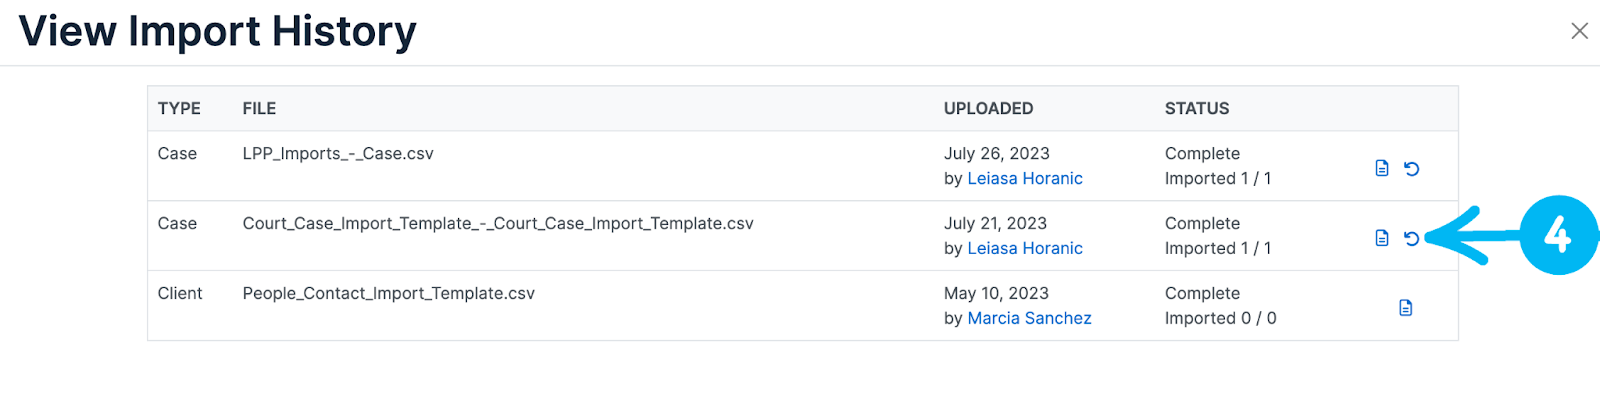Image resolution: width=1600 pixels, height=400 pixels.
Task: View log for Court_Case_Import_Template file
Action: point(1382,238)
